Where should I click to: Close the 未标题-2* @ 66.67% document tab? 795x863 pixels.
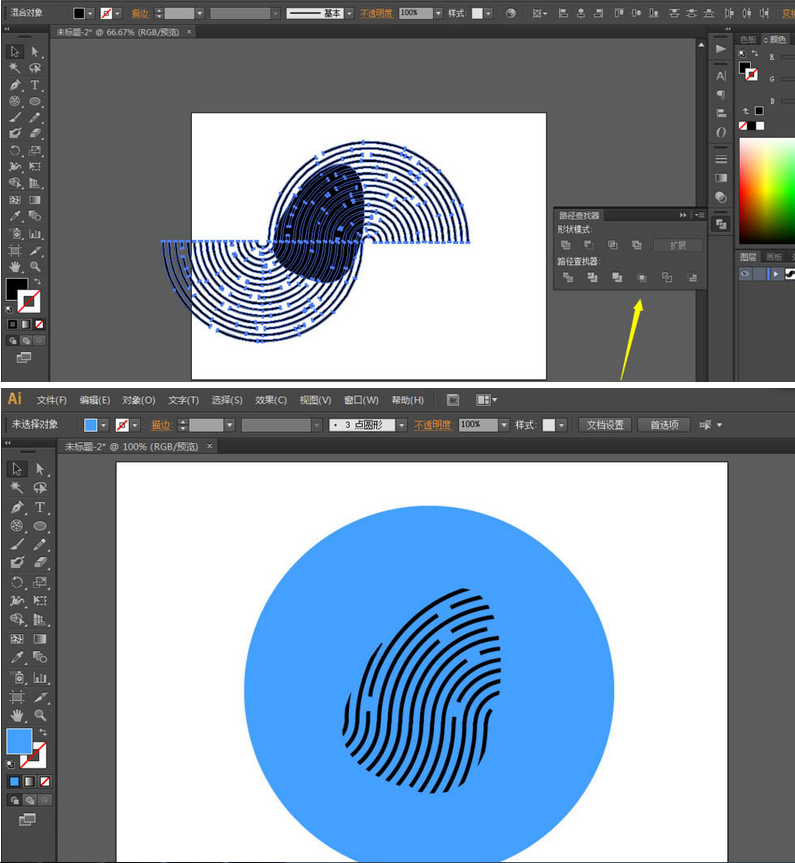(x=190, y=32)
